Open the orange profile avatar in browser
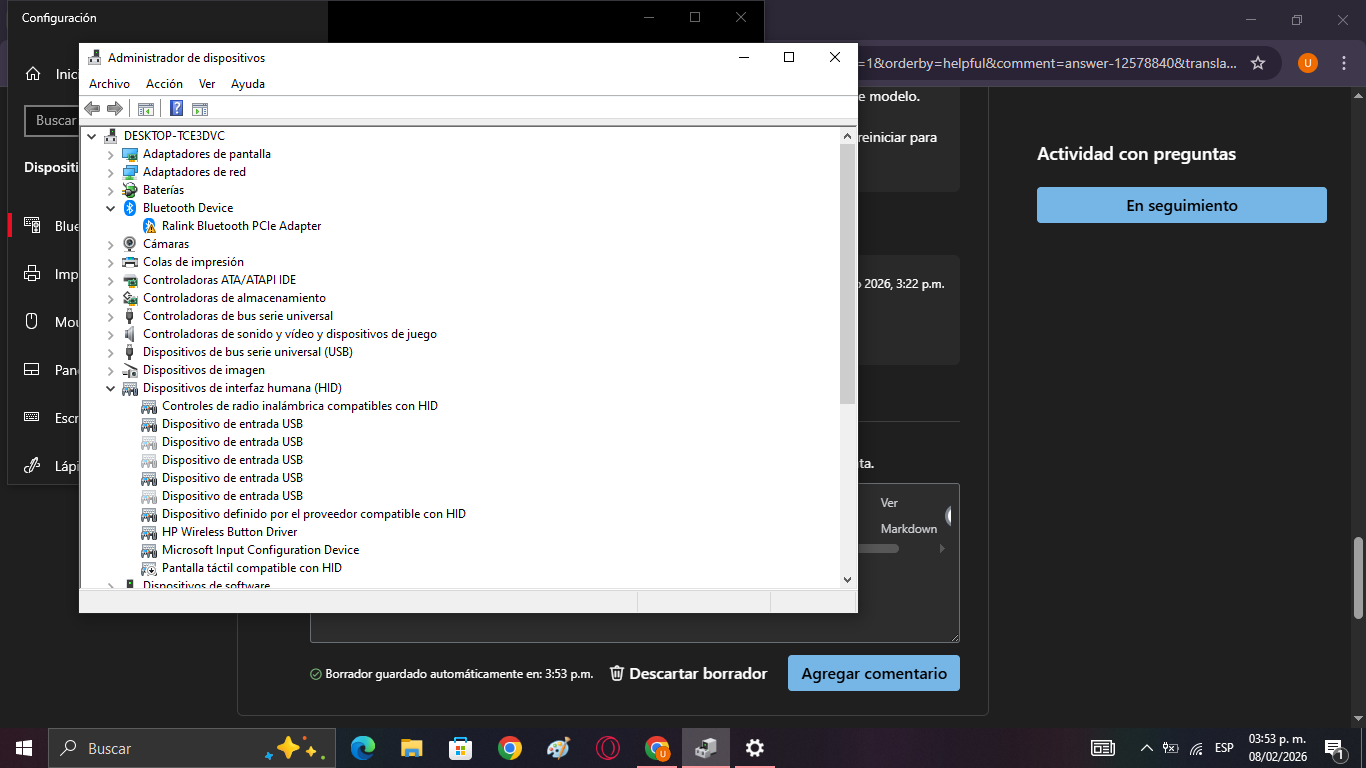1366x768 pixels. click(x=1307, y=63)
